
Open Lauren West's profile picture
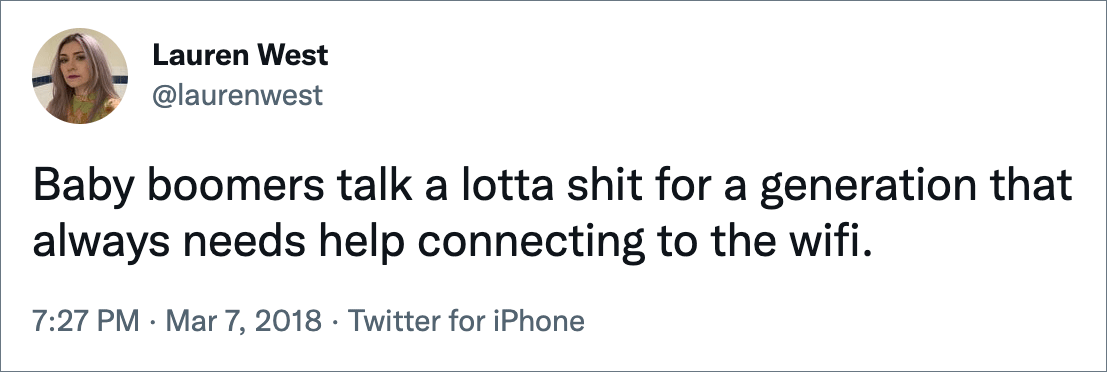pyautogui.click(x=80, y=76)
